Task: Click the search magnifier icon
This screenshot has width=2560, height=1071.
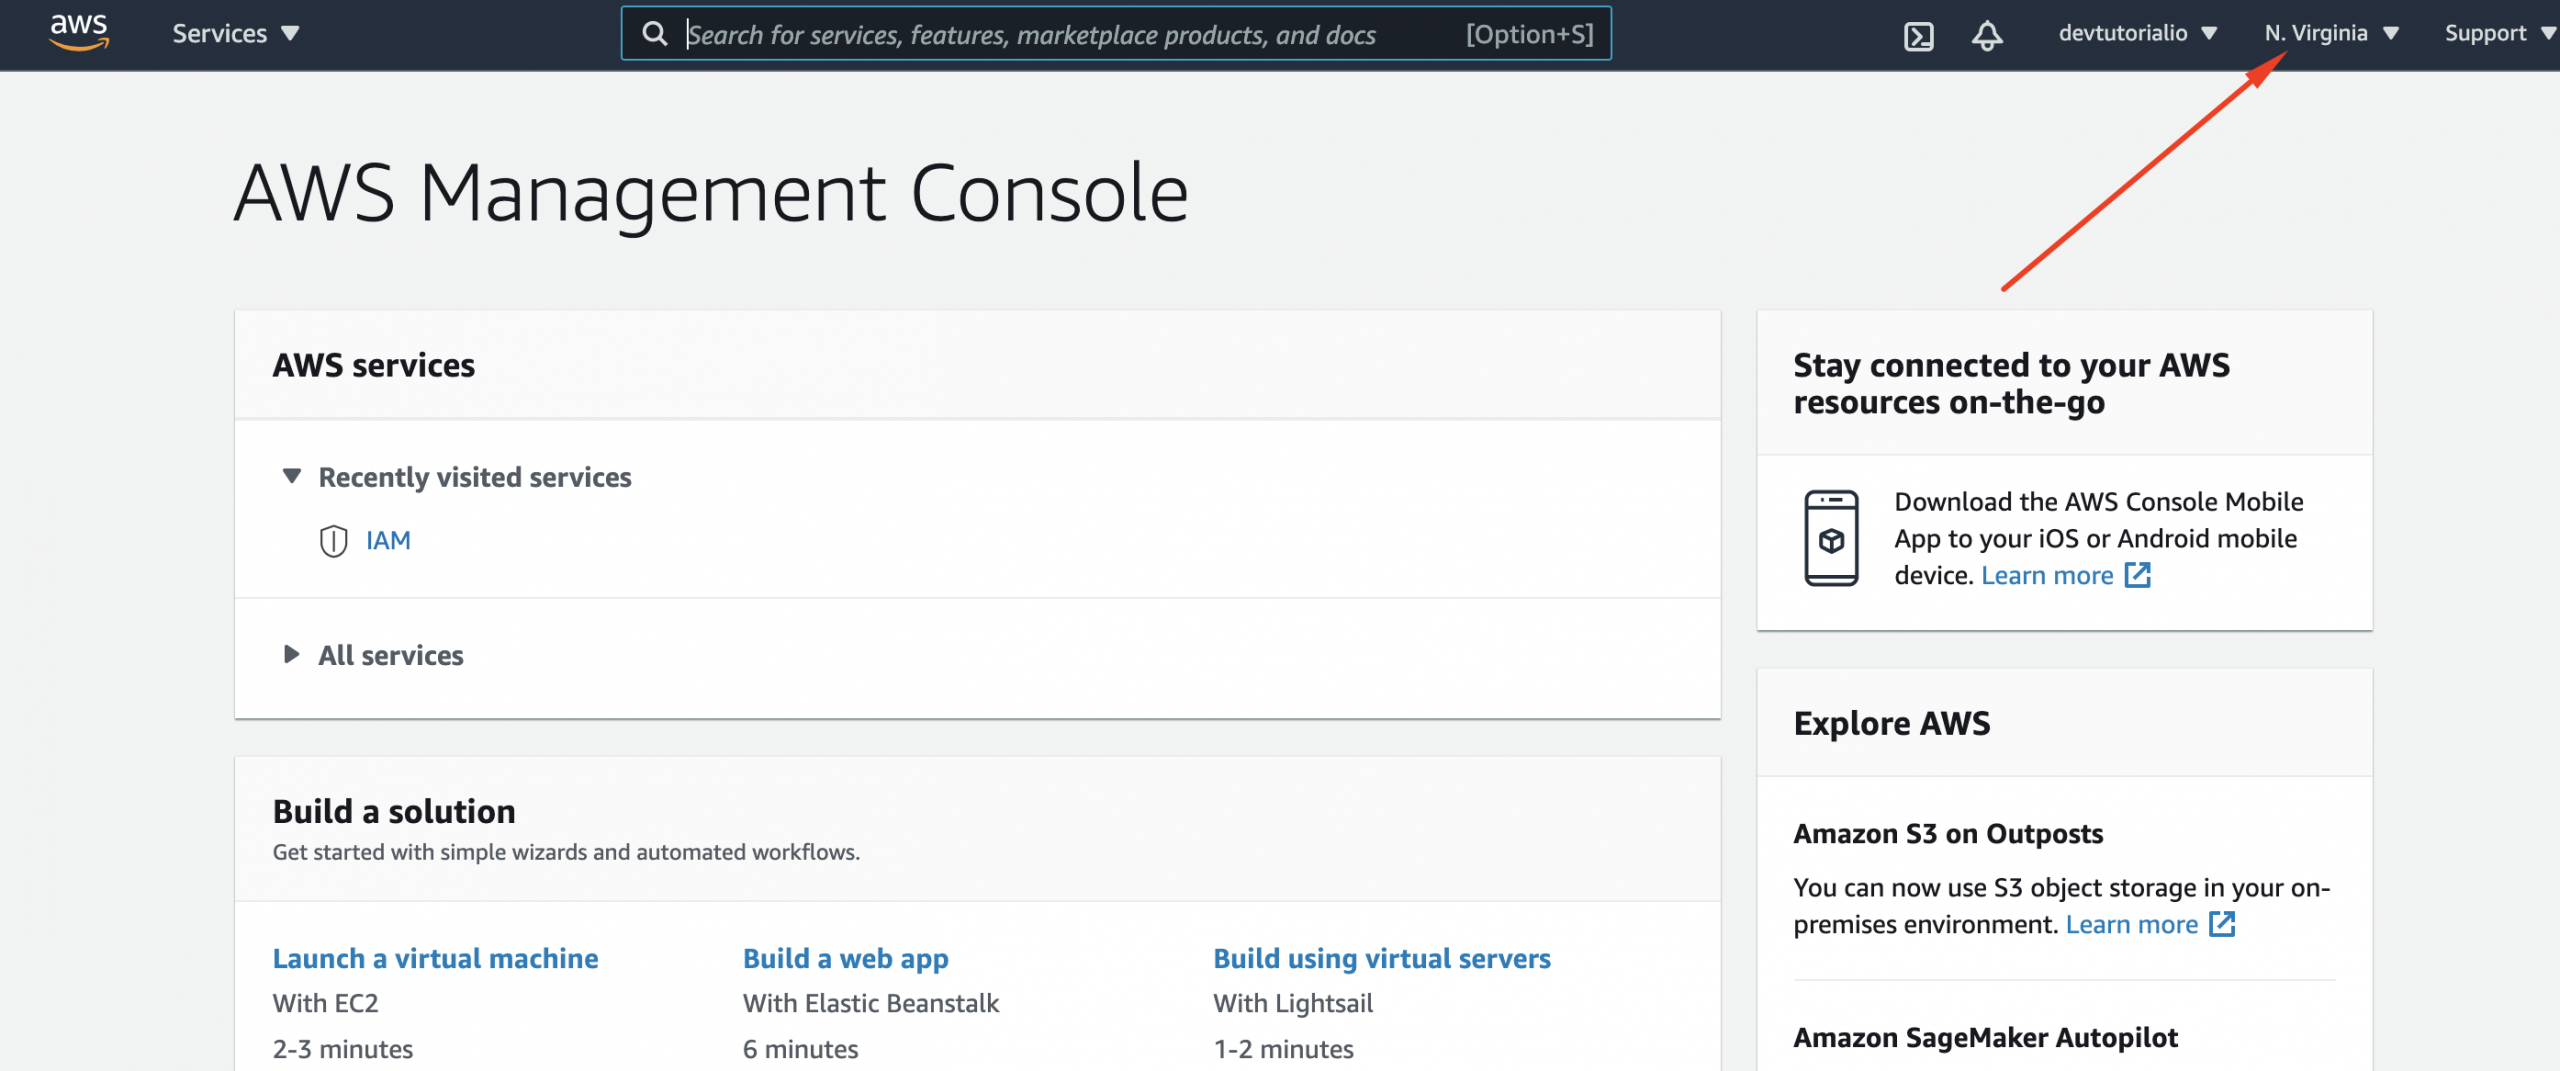Action: 655,34
